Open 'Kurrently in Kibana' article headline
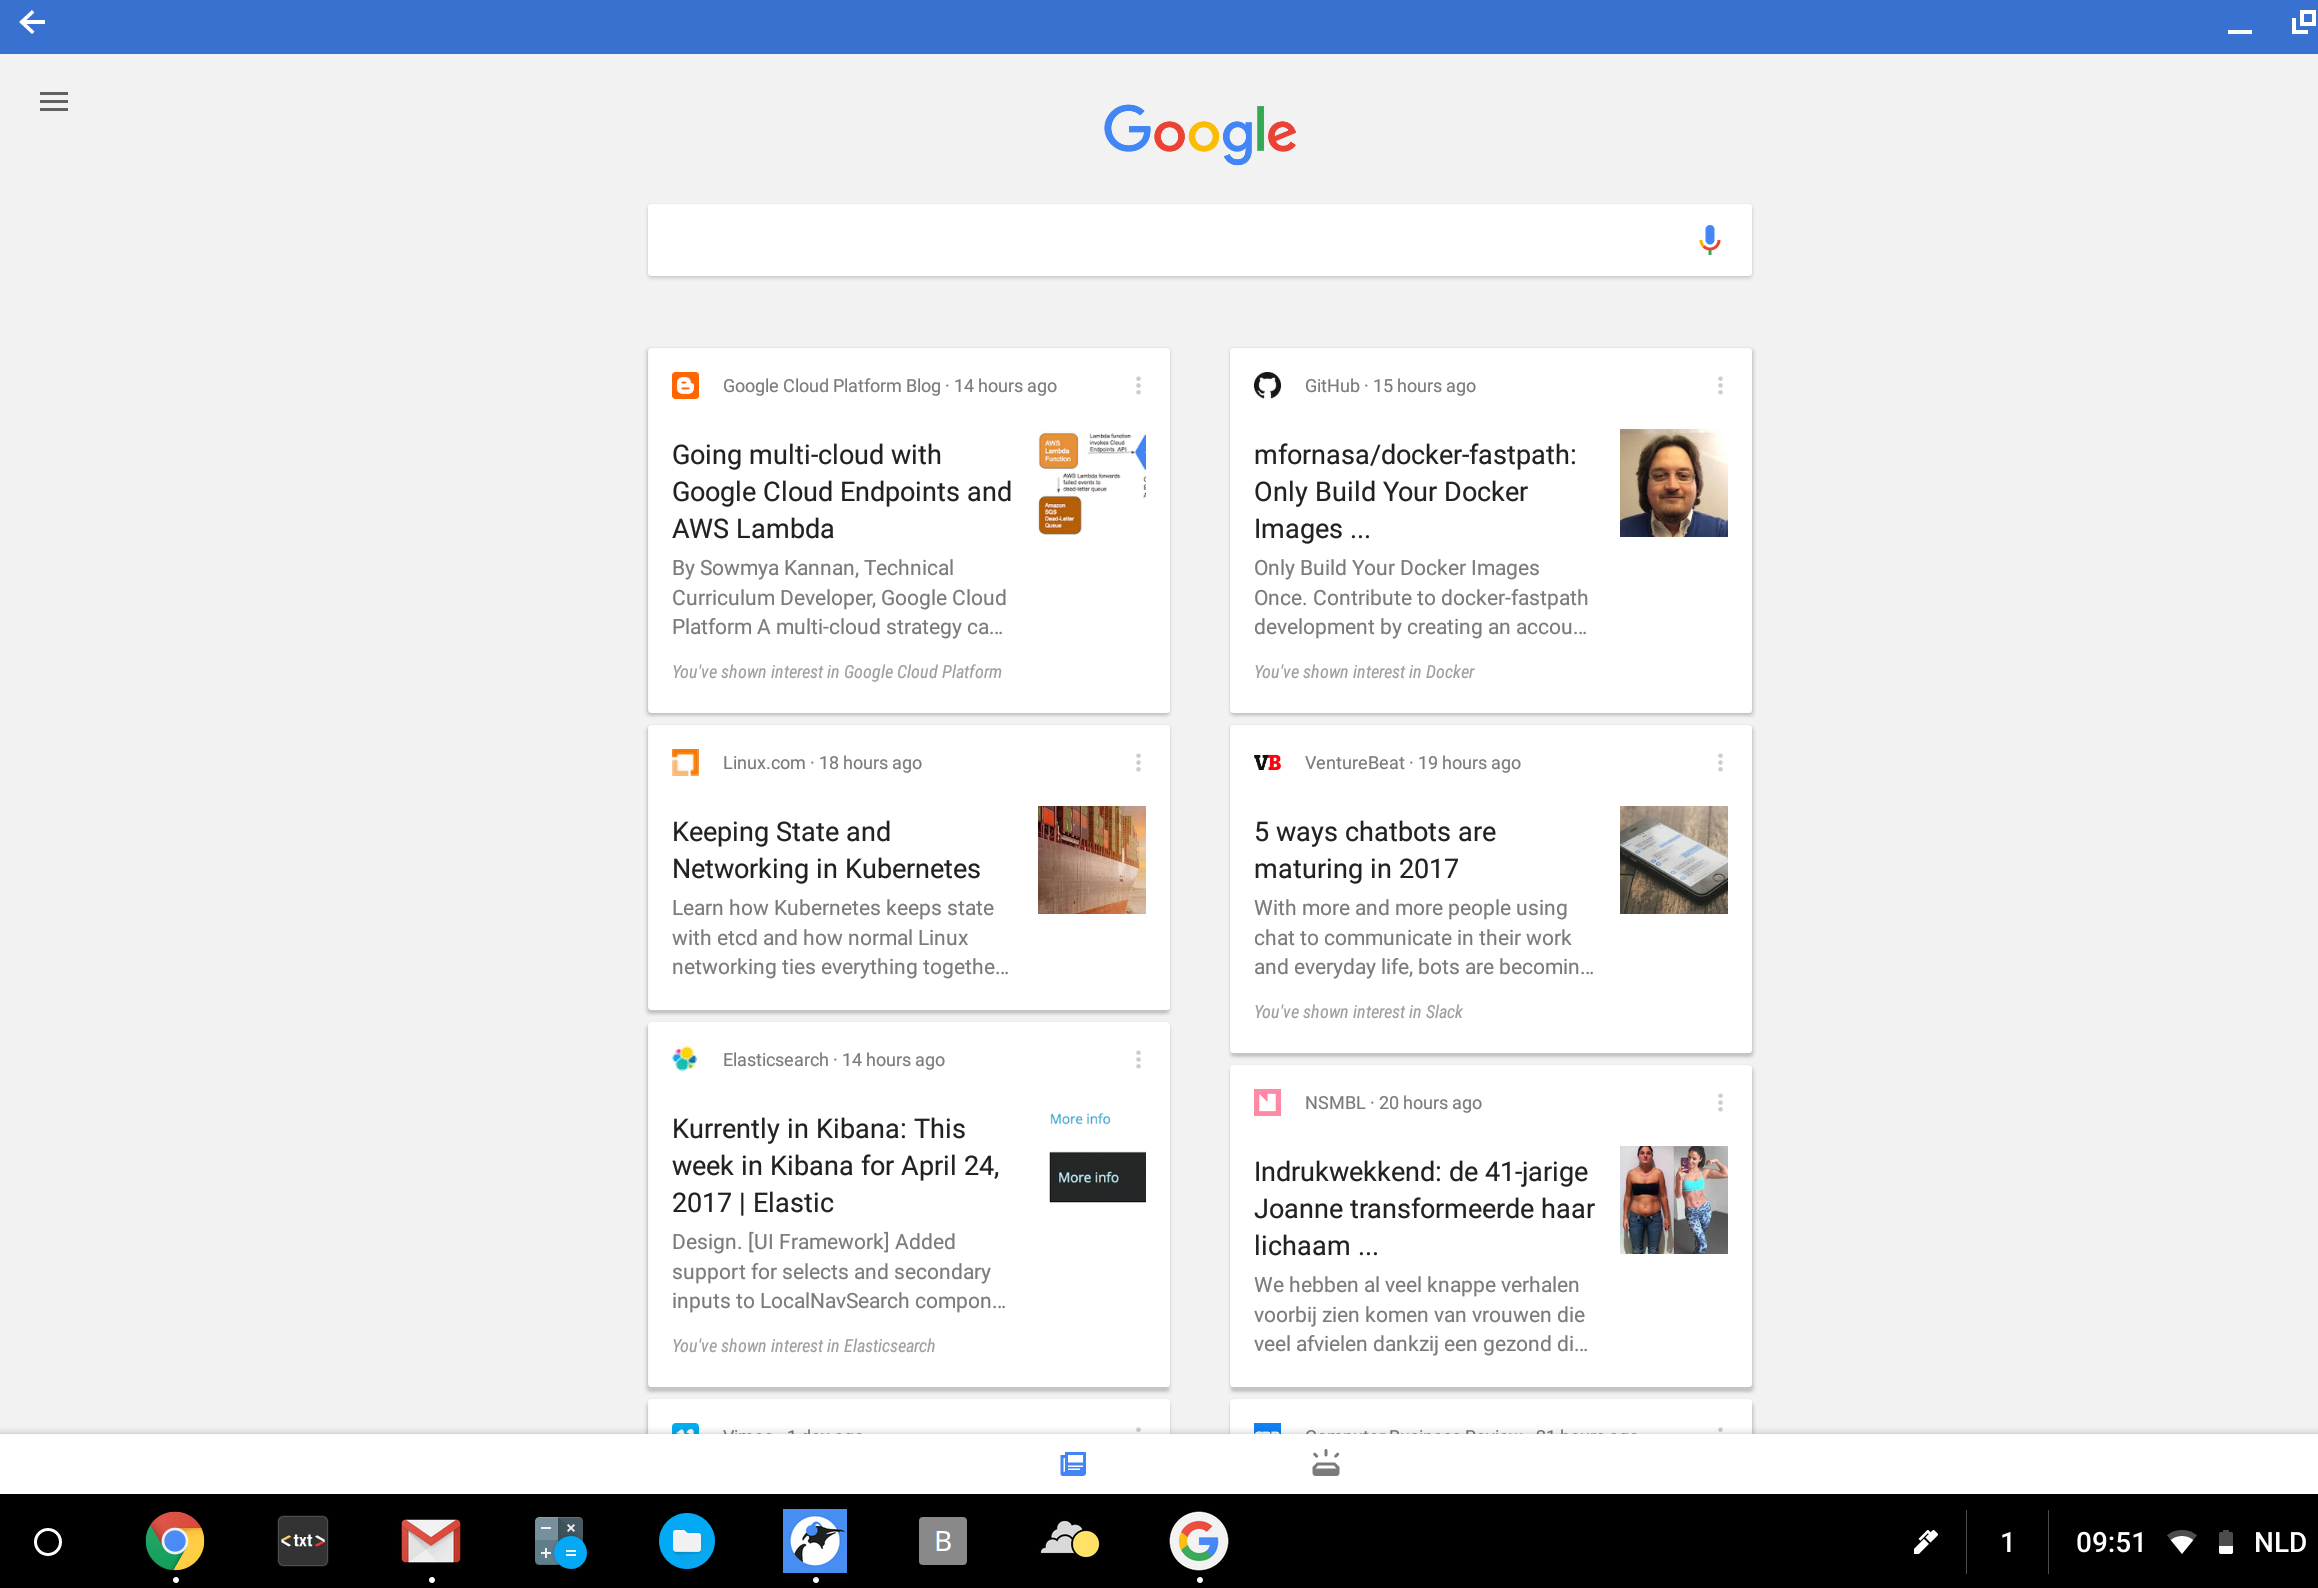The image size is (2318, 1588). pyautogui.click(x=836, y=1166)
